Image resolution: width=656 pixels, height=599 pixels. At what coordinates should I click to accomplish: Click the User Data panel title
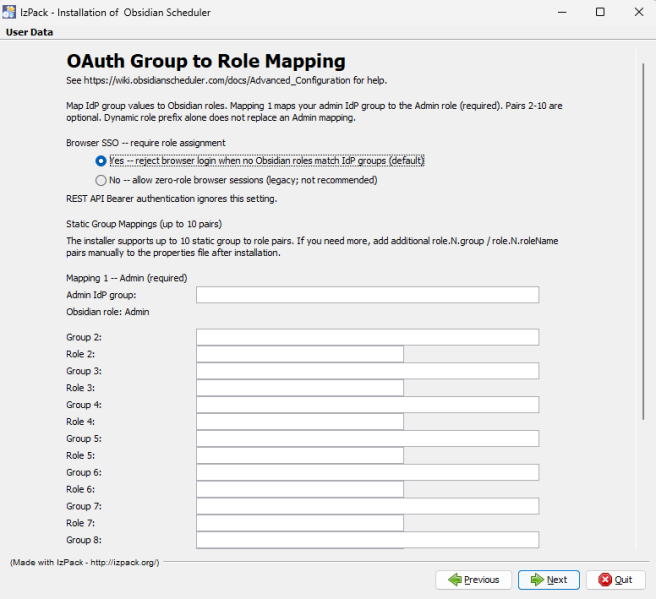coord(29,32)
